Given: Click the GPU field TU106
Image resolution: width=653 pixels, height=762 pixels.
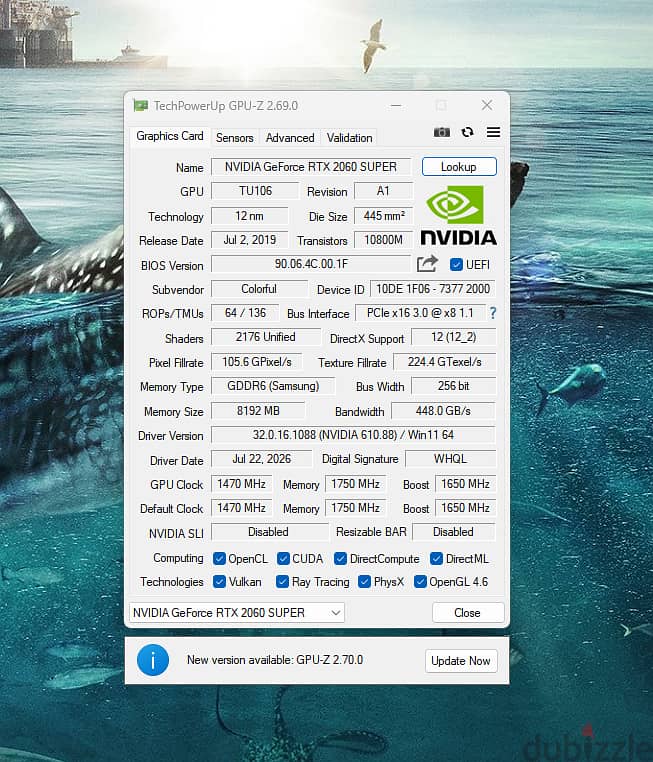Looking at the screenshot, I should point(255,191).
